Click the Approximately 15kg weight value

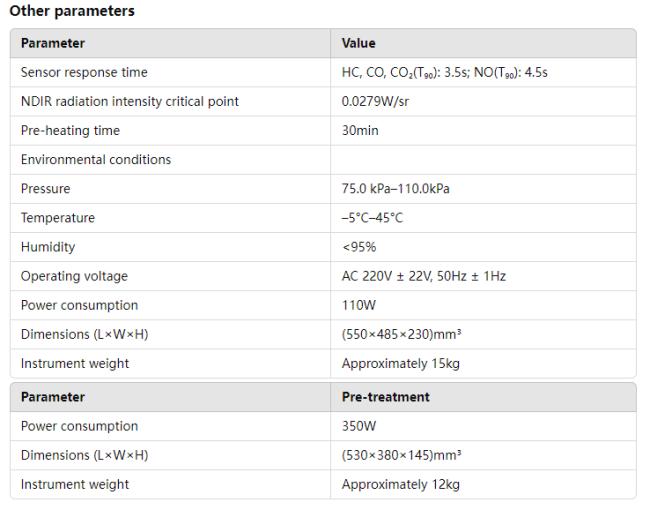coord(400,364)
